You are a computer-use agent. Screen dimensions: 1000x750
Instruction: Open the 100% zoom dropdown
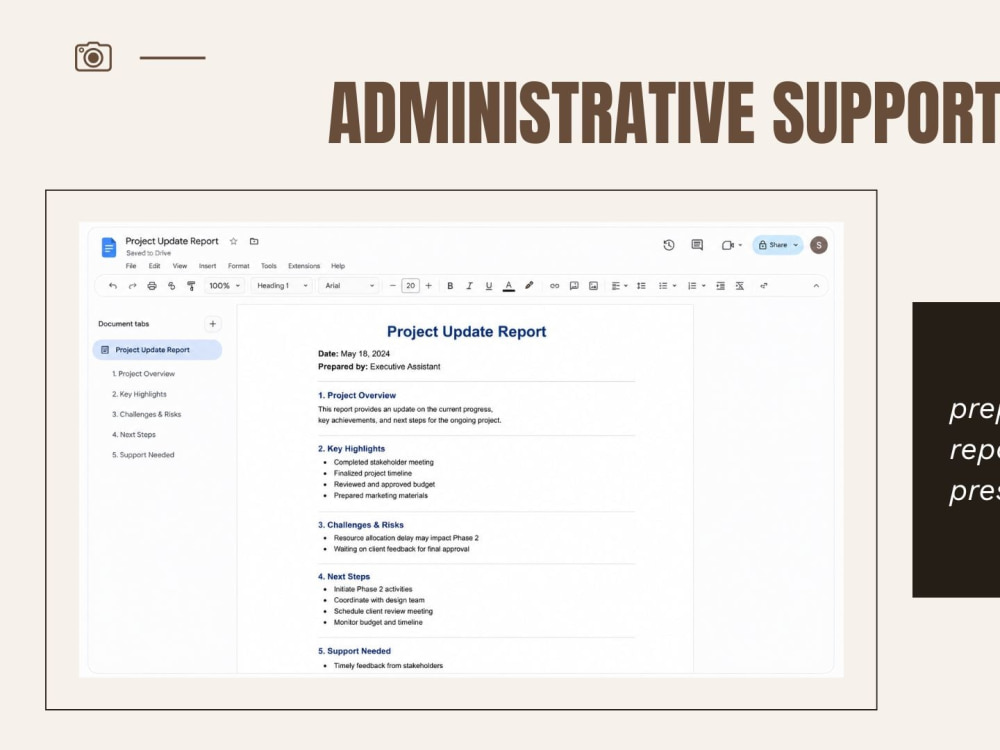pyautogui.click(x=224, y=286)
